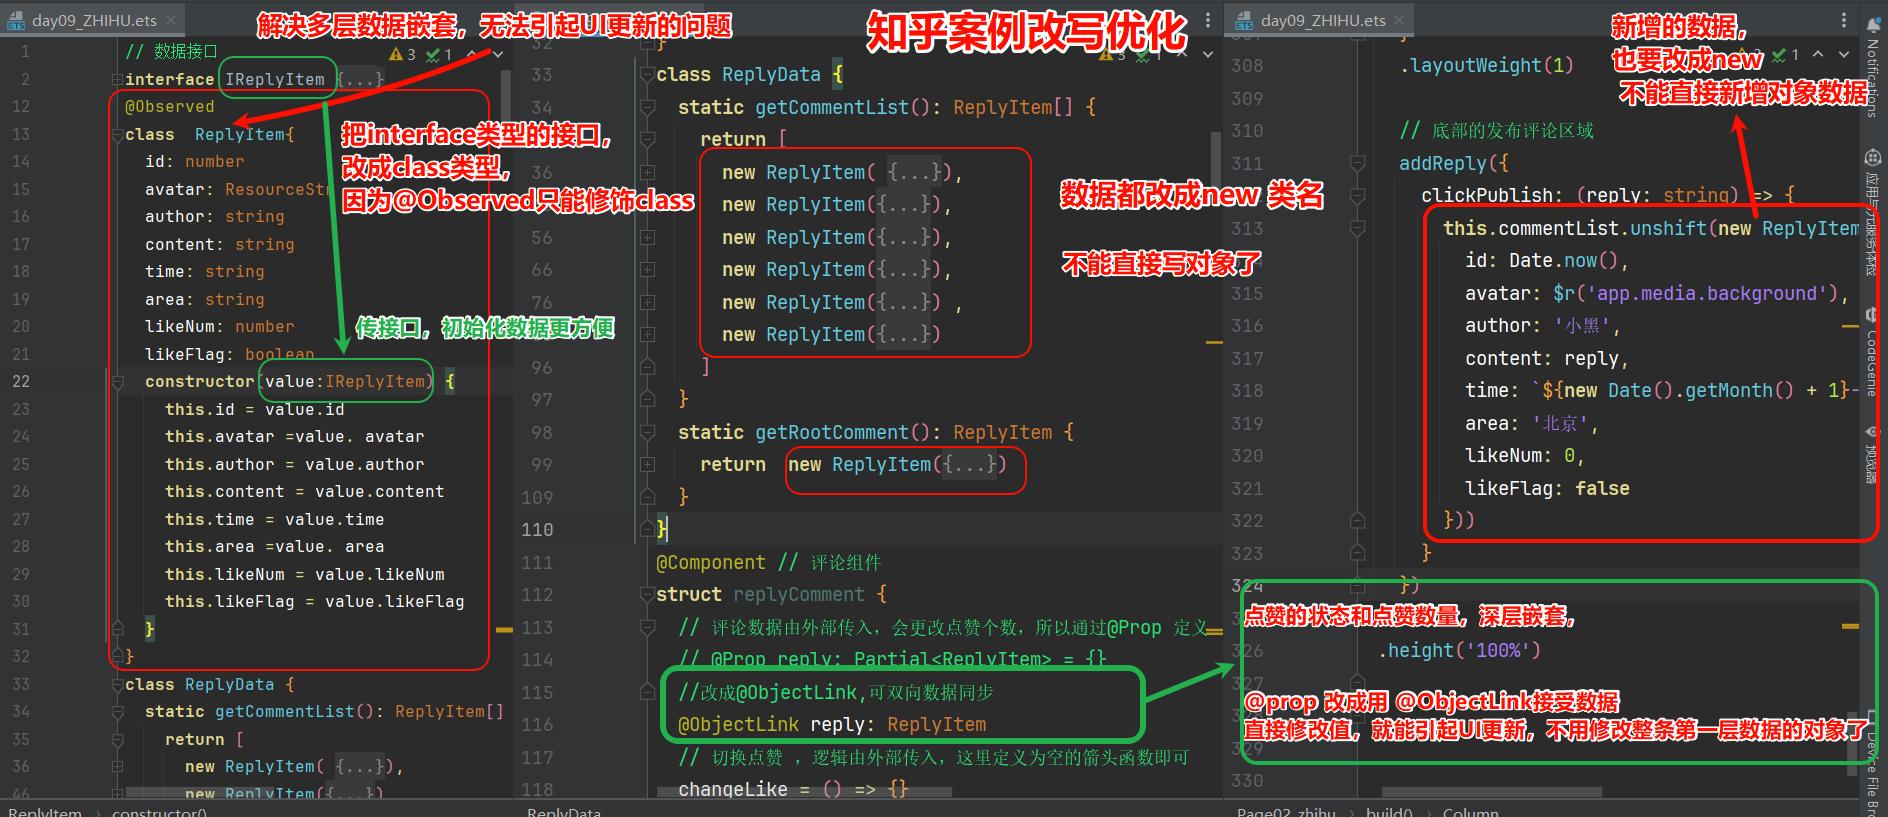
Task: Open the CodeGenie side panel
Action: pos(1873,353)
